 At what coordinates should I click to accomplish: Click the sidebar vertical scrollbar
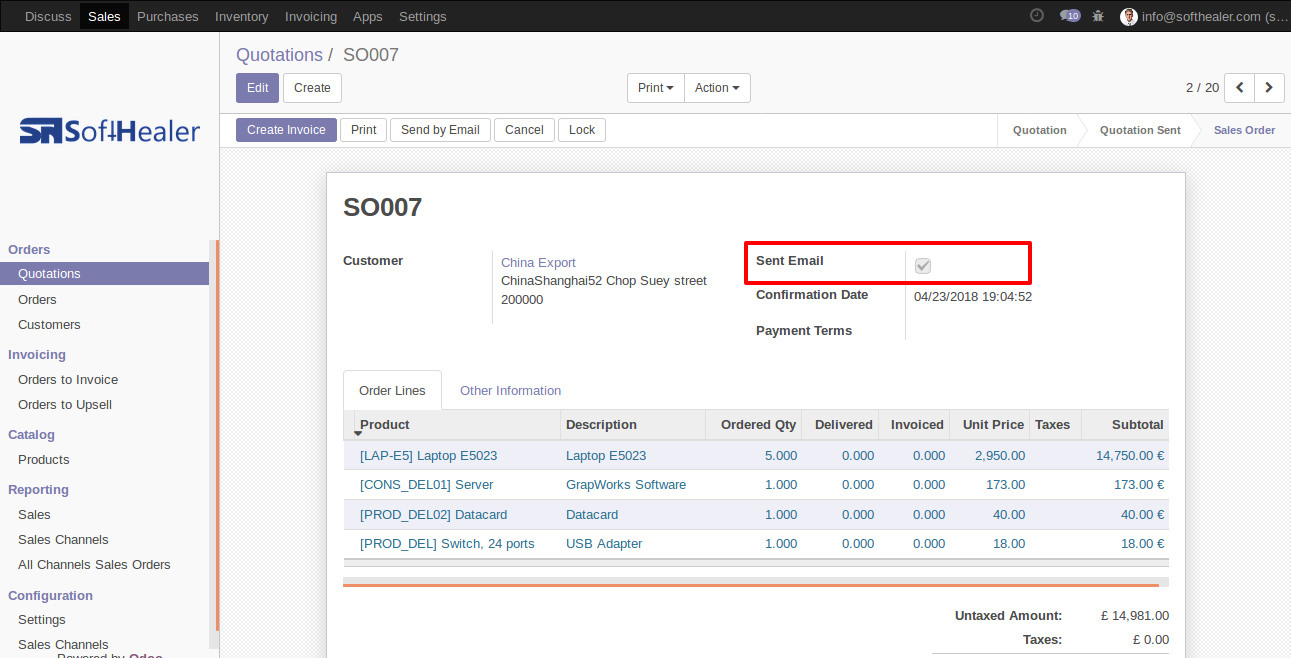(213, 445)
